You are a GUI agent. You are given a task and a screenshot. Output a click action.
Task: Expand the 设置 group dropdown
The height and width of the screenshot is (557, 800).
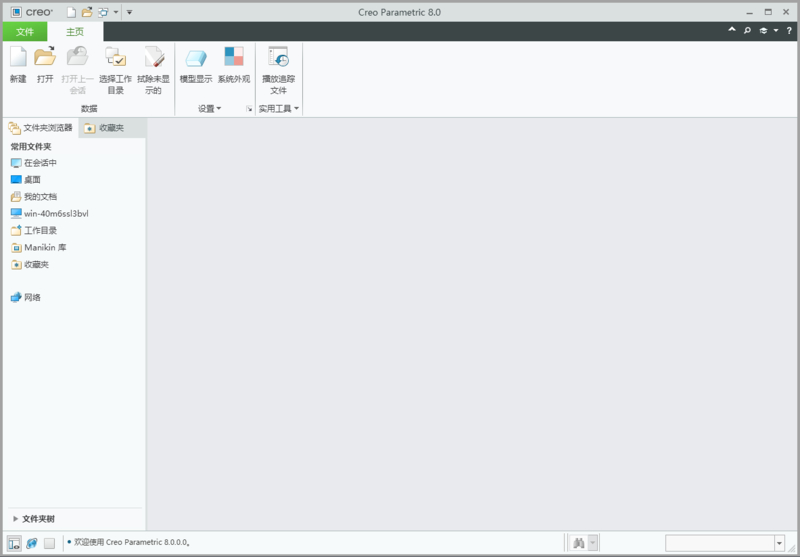(210, 109)
